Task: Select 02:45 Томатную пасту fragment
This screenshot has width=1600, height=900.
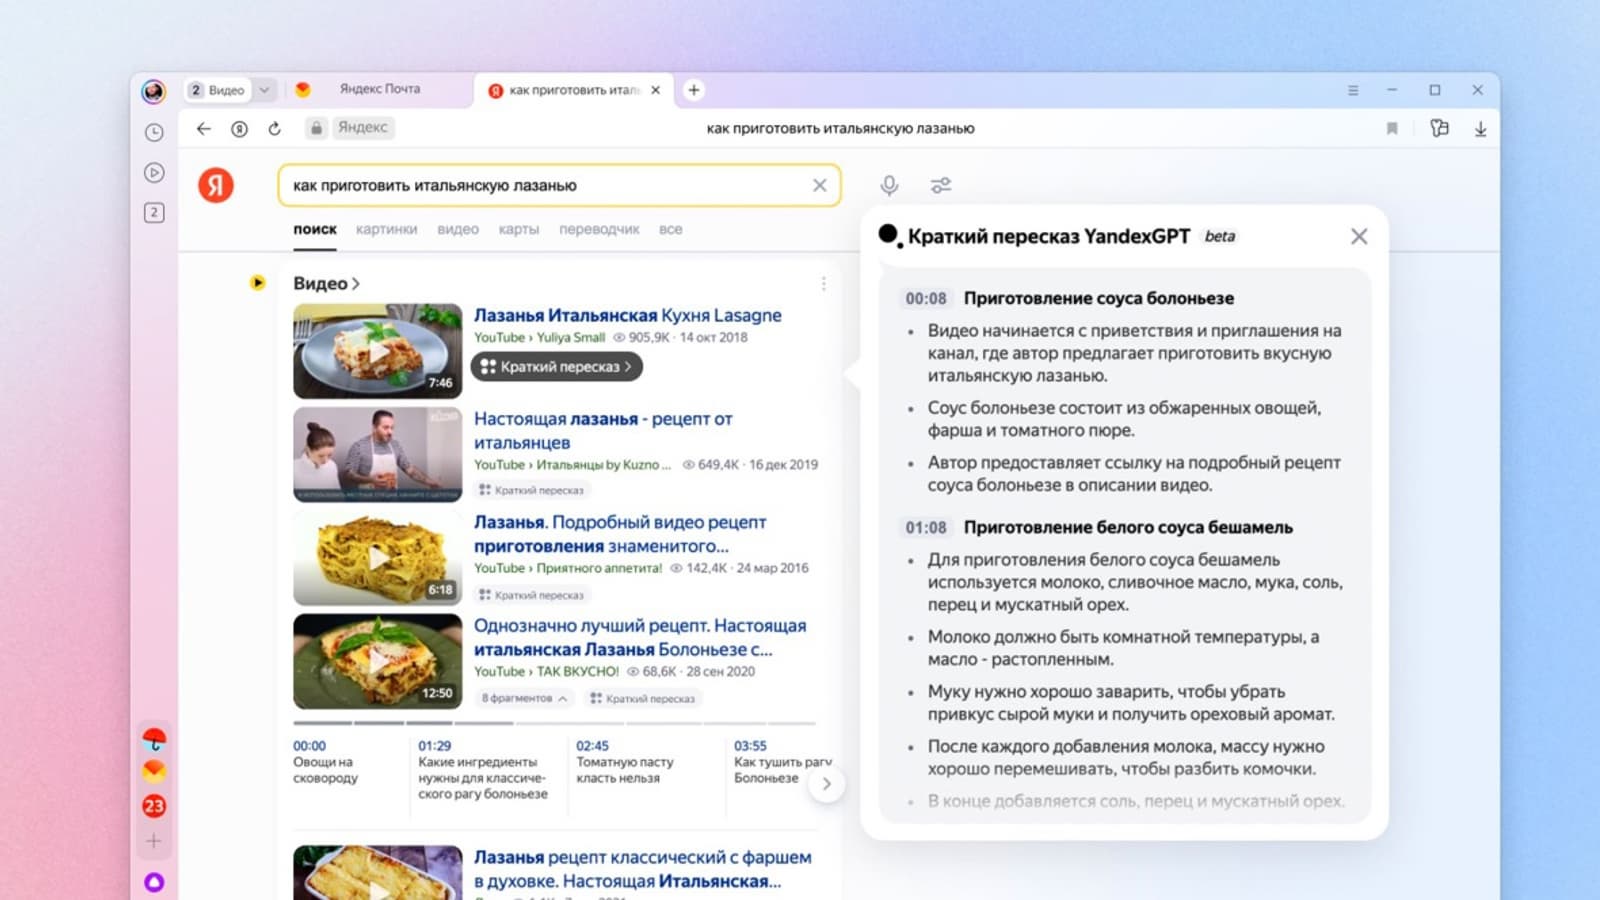Action: (625, 762)
